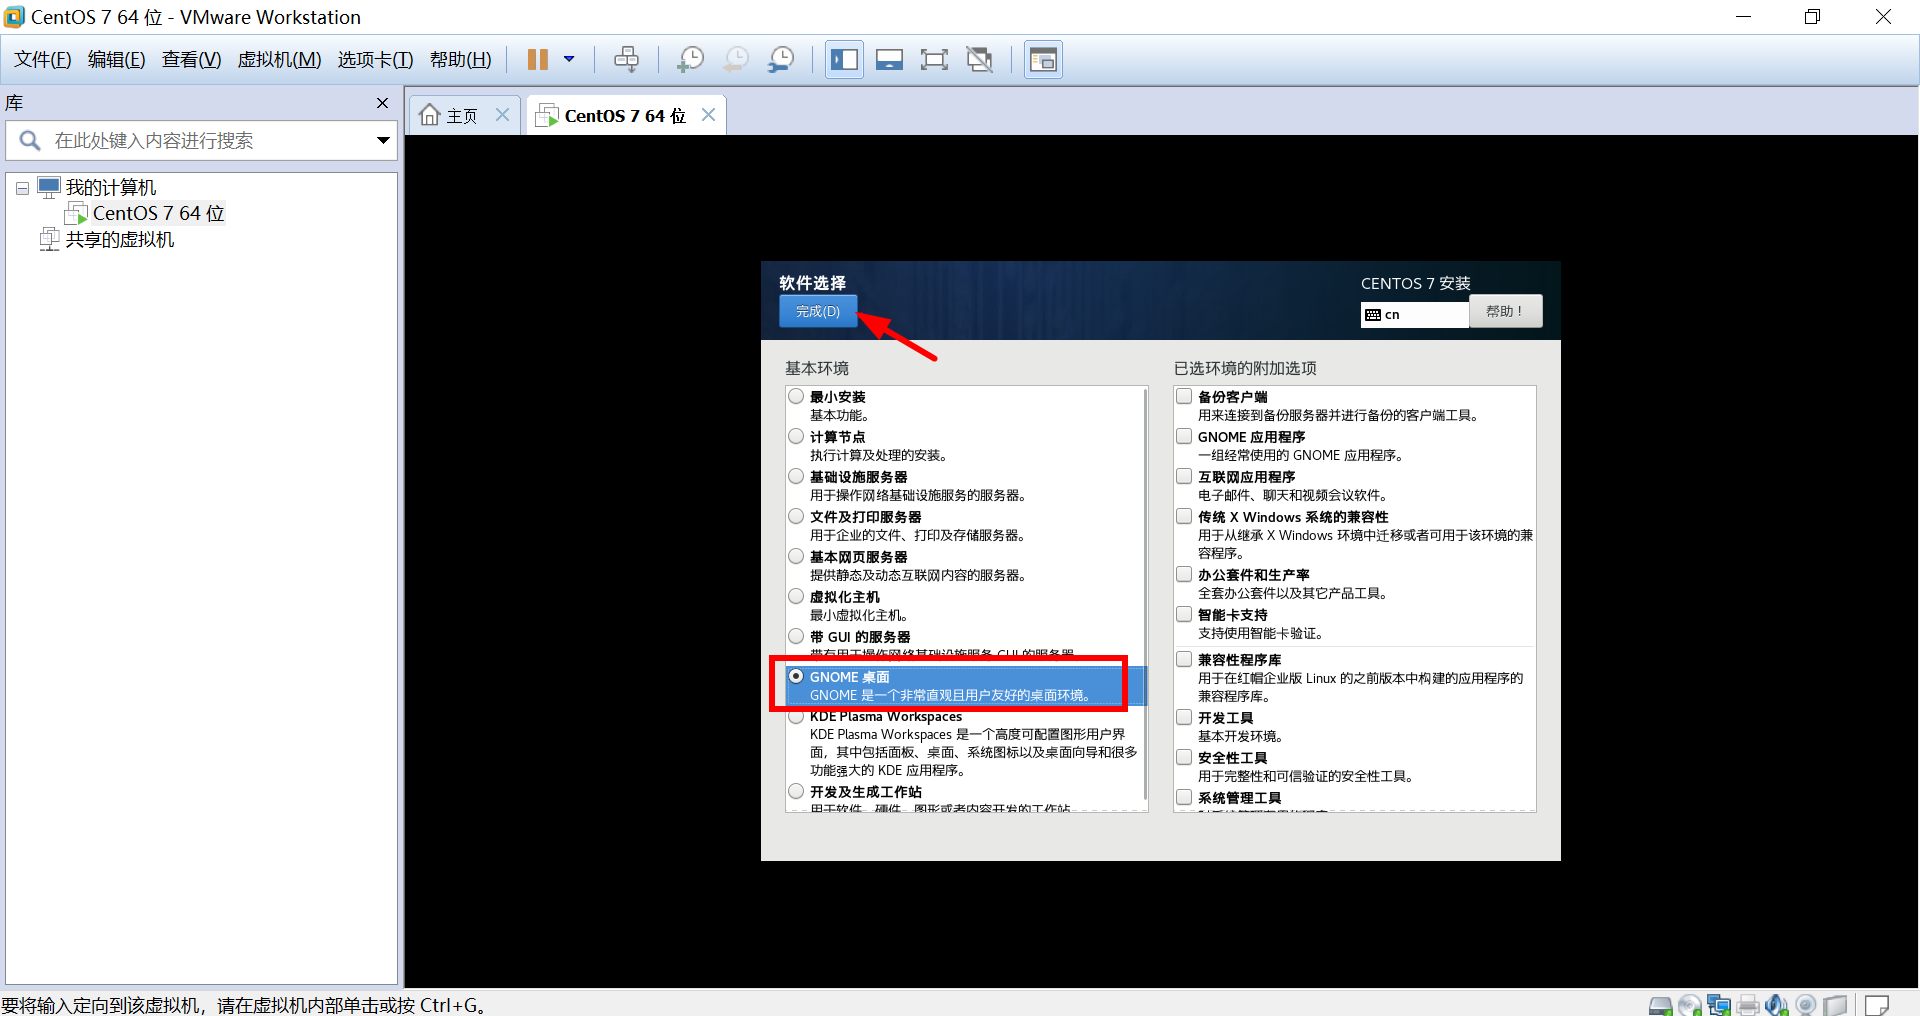Close the library panel
Screen dimensions: 1920x1016
382,103
